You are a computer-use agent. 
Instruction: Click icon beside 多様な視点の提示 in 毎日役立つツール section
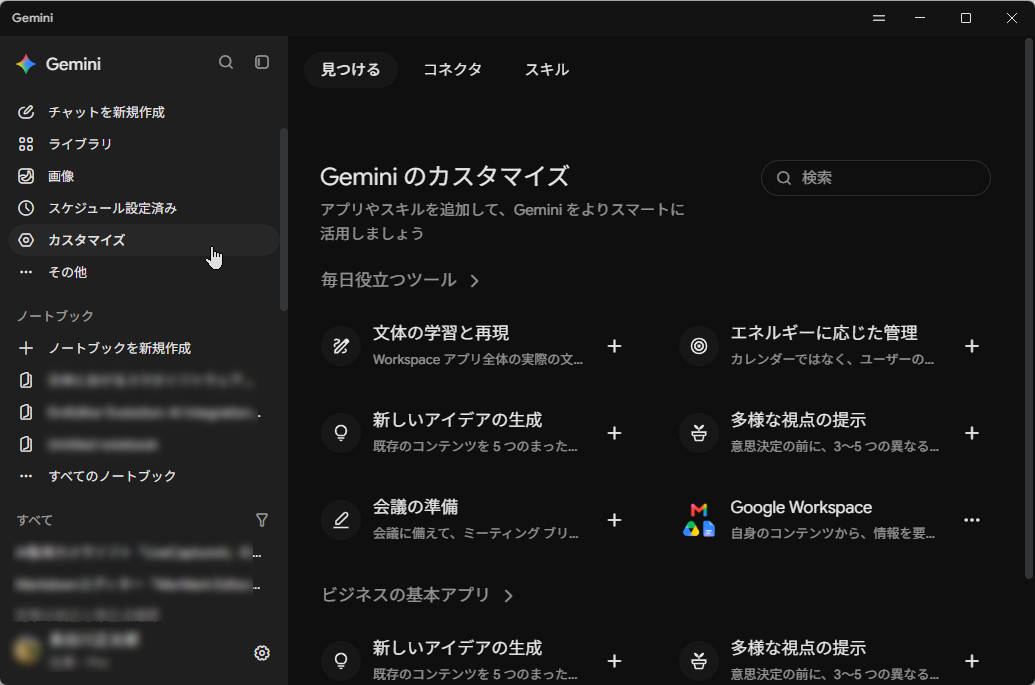point(699,433)
